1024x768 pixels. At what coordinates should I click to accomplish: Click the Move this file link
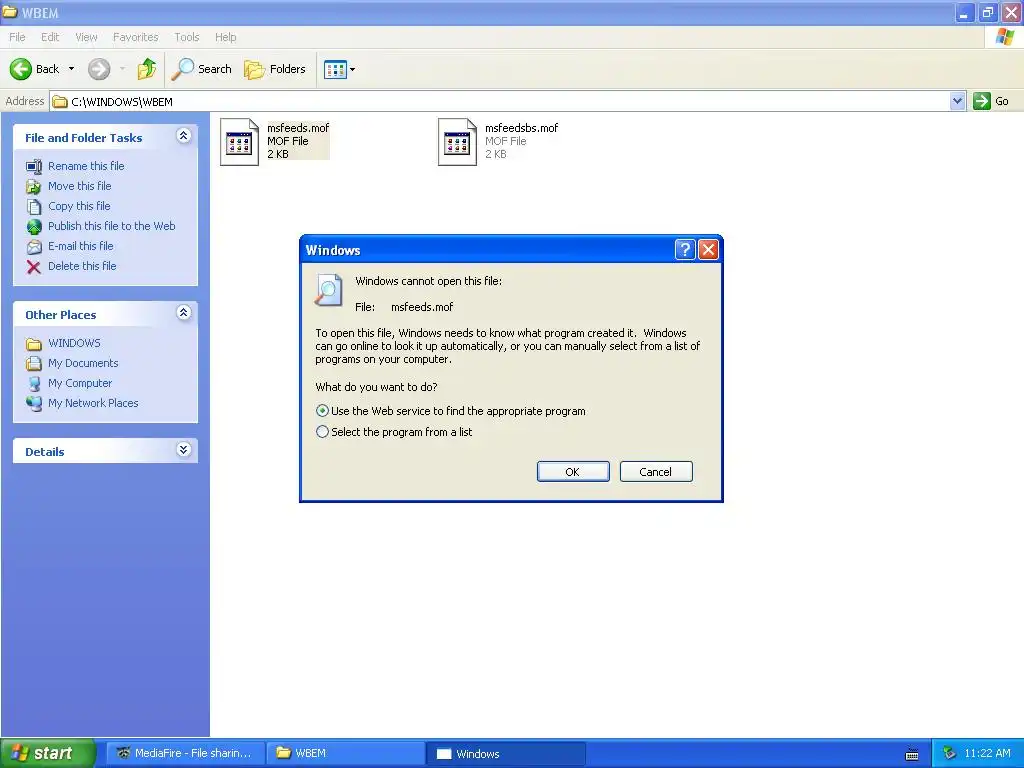coord(79,186)
